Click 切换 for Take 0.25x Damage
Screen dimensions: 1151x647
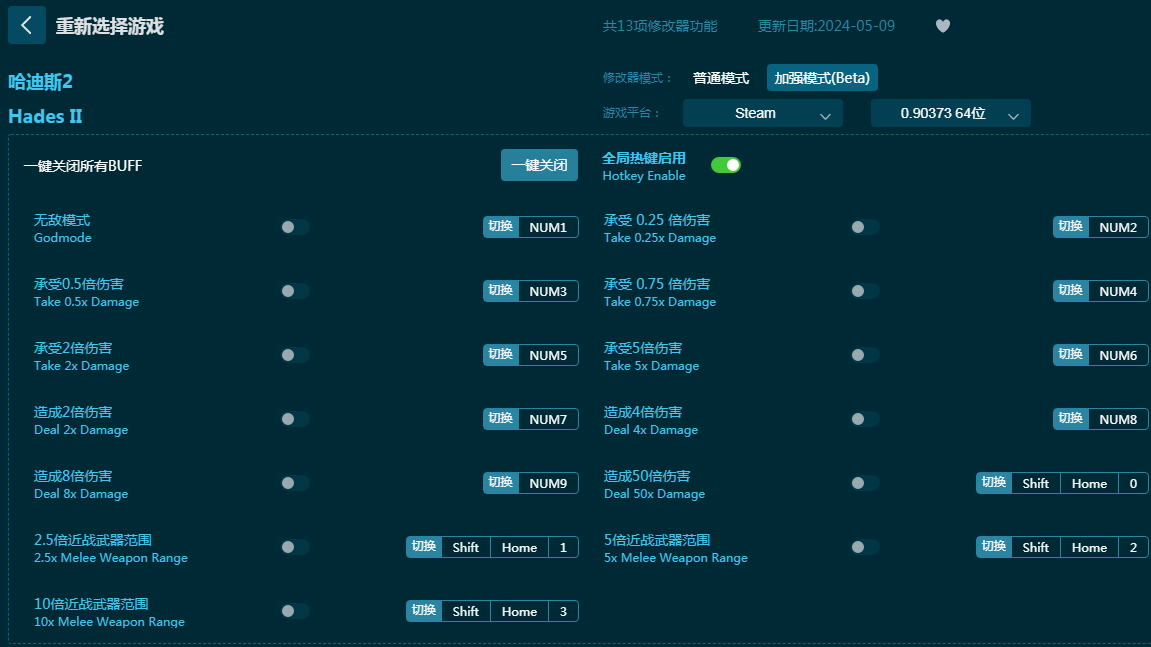(1070, 227)
